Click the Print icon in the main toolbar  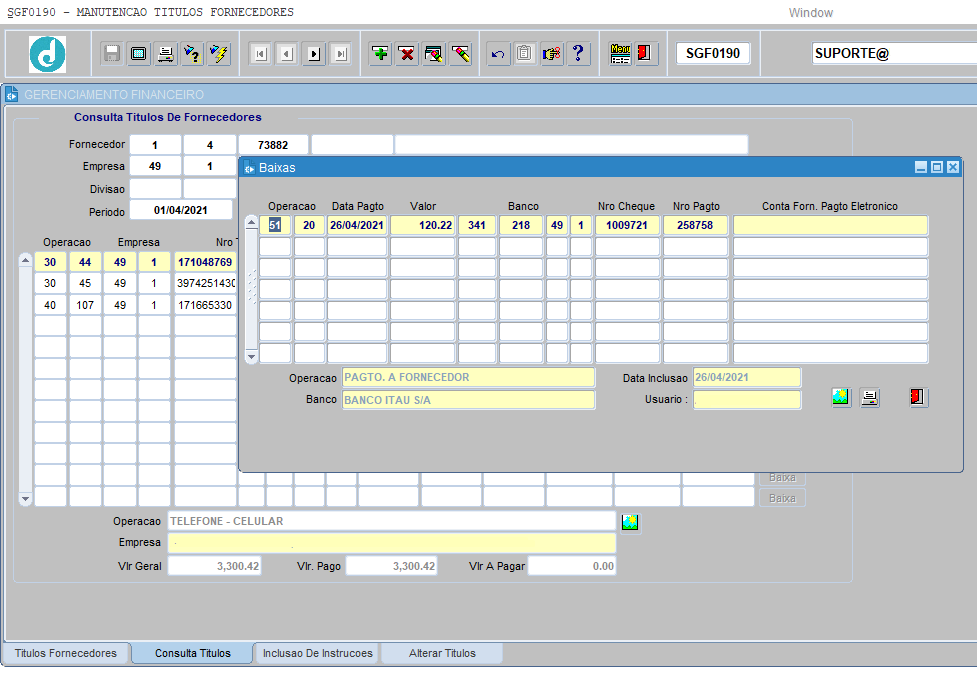(166, 54)
